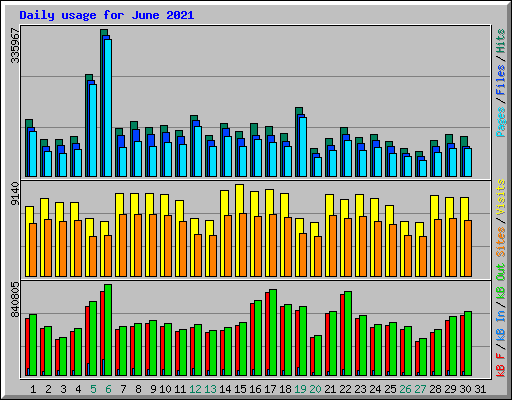Click day label 17 on the x-axis
This screenshot has width=512, height=400.
[270, 389]
